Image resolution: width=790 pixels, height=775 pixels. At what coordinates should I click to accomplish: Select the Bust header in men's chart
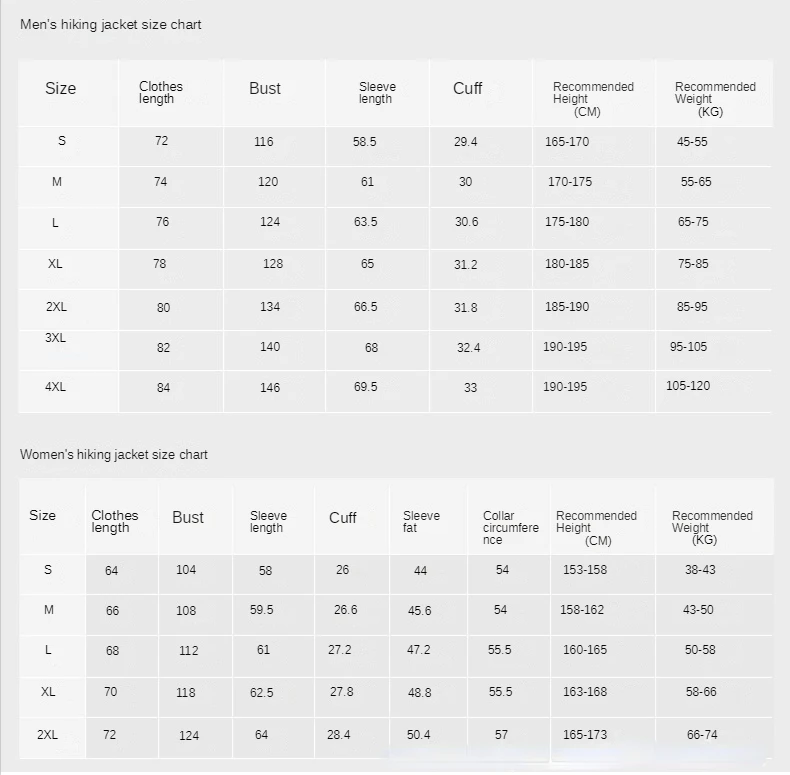[x=265, y=89]
